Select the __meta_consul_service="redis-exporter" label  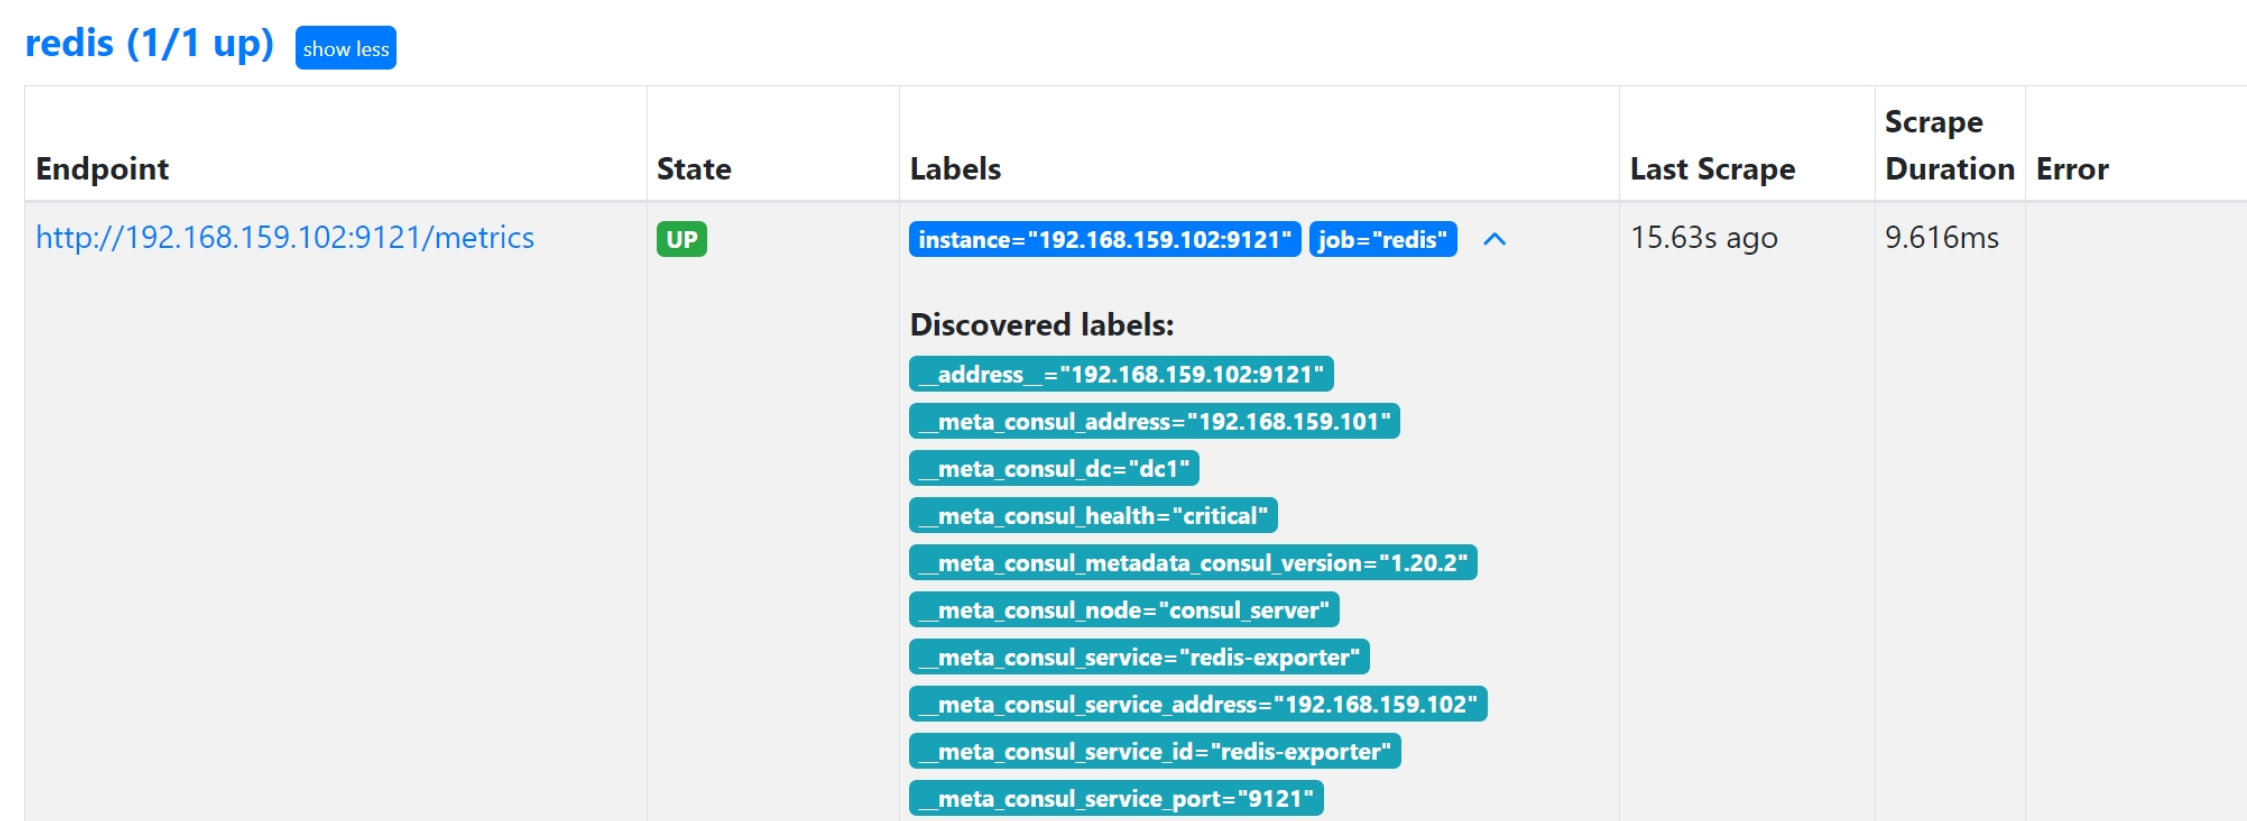(1139, 656)
